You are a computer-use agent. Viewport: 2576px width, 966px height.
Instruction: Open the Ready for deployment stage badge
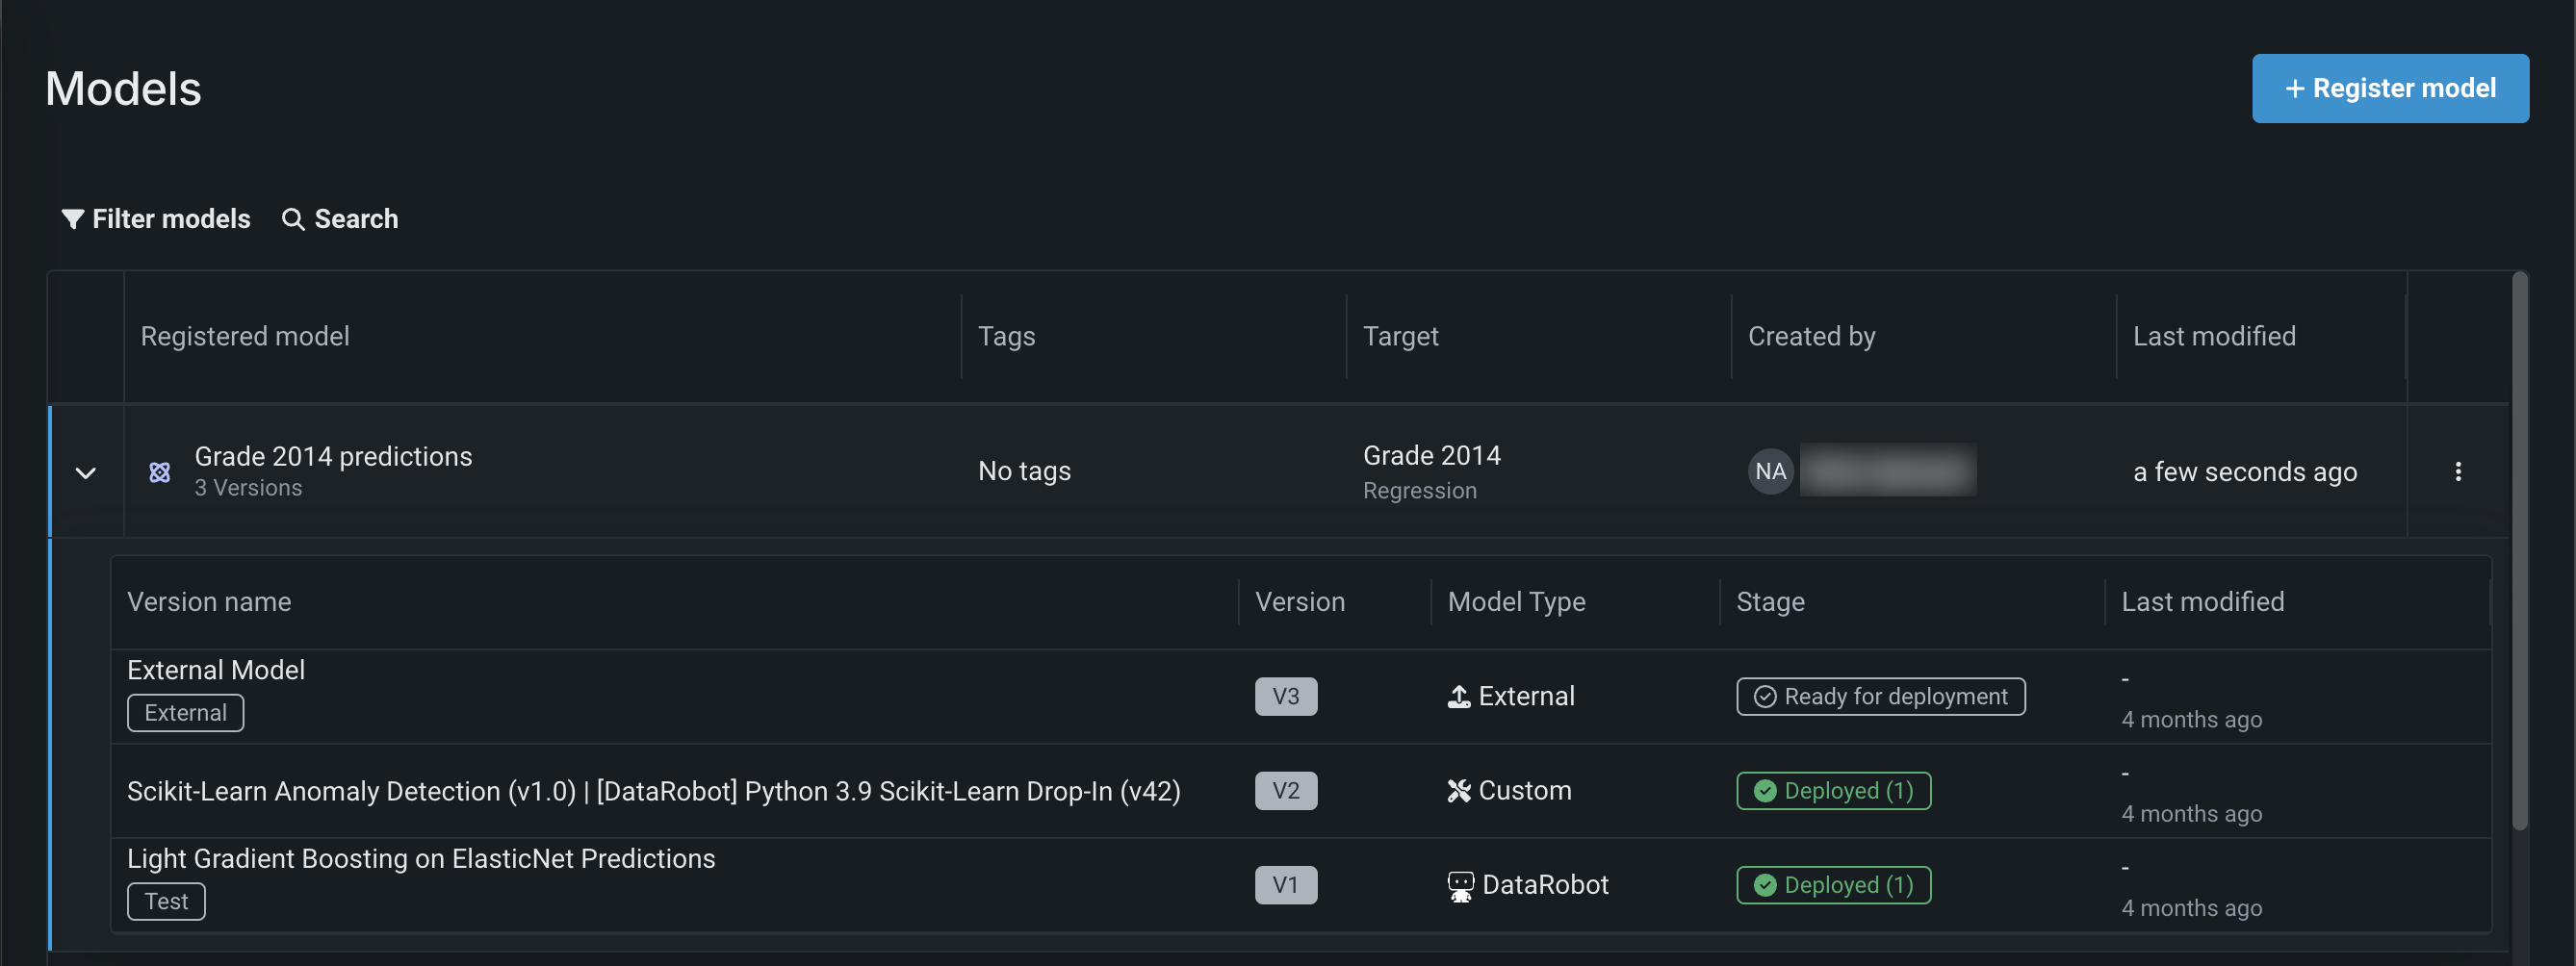click(x=1880, y=697)
